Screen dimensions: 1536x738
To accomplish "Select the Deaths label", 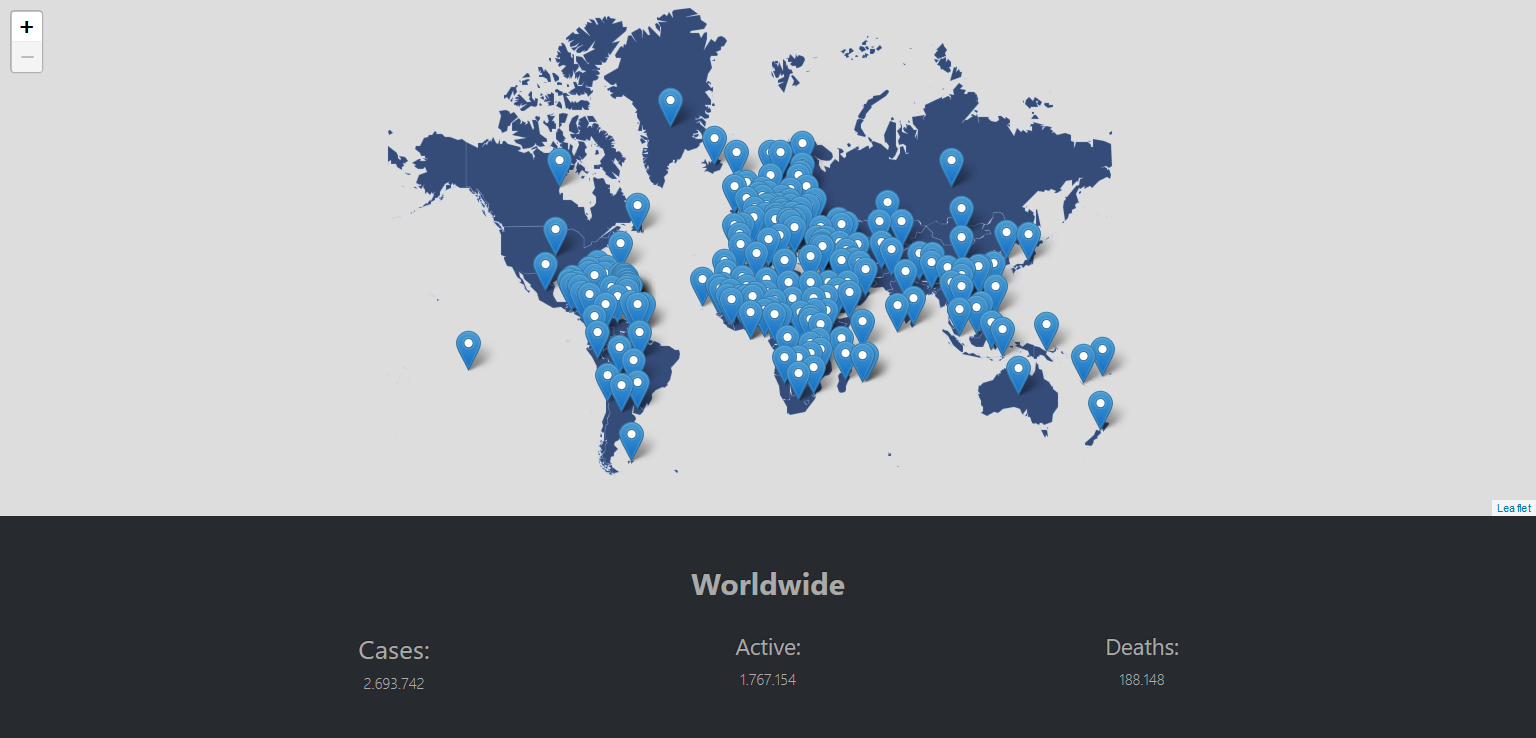I will tap(1142, 648).
